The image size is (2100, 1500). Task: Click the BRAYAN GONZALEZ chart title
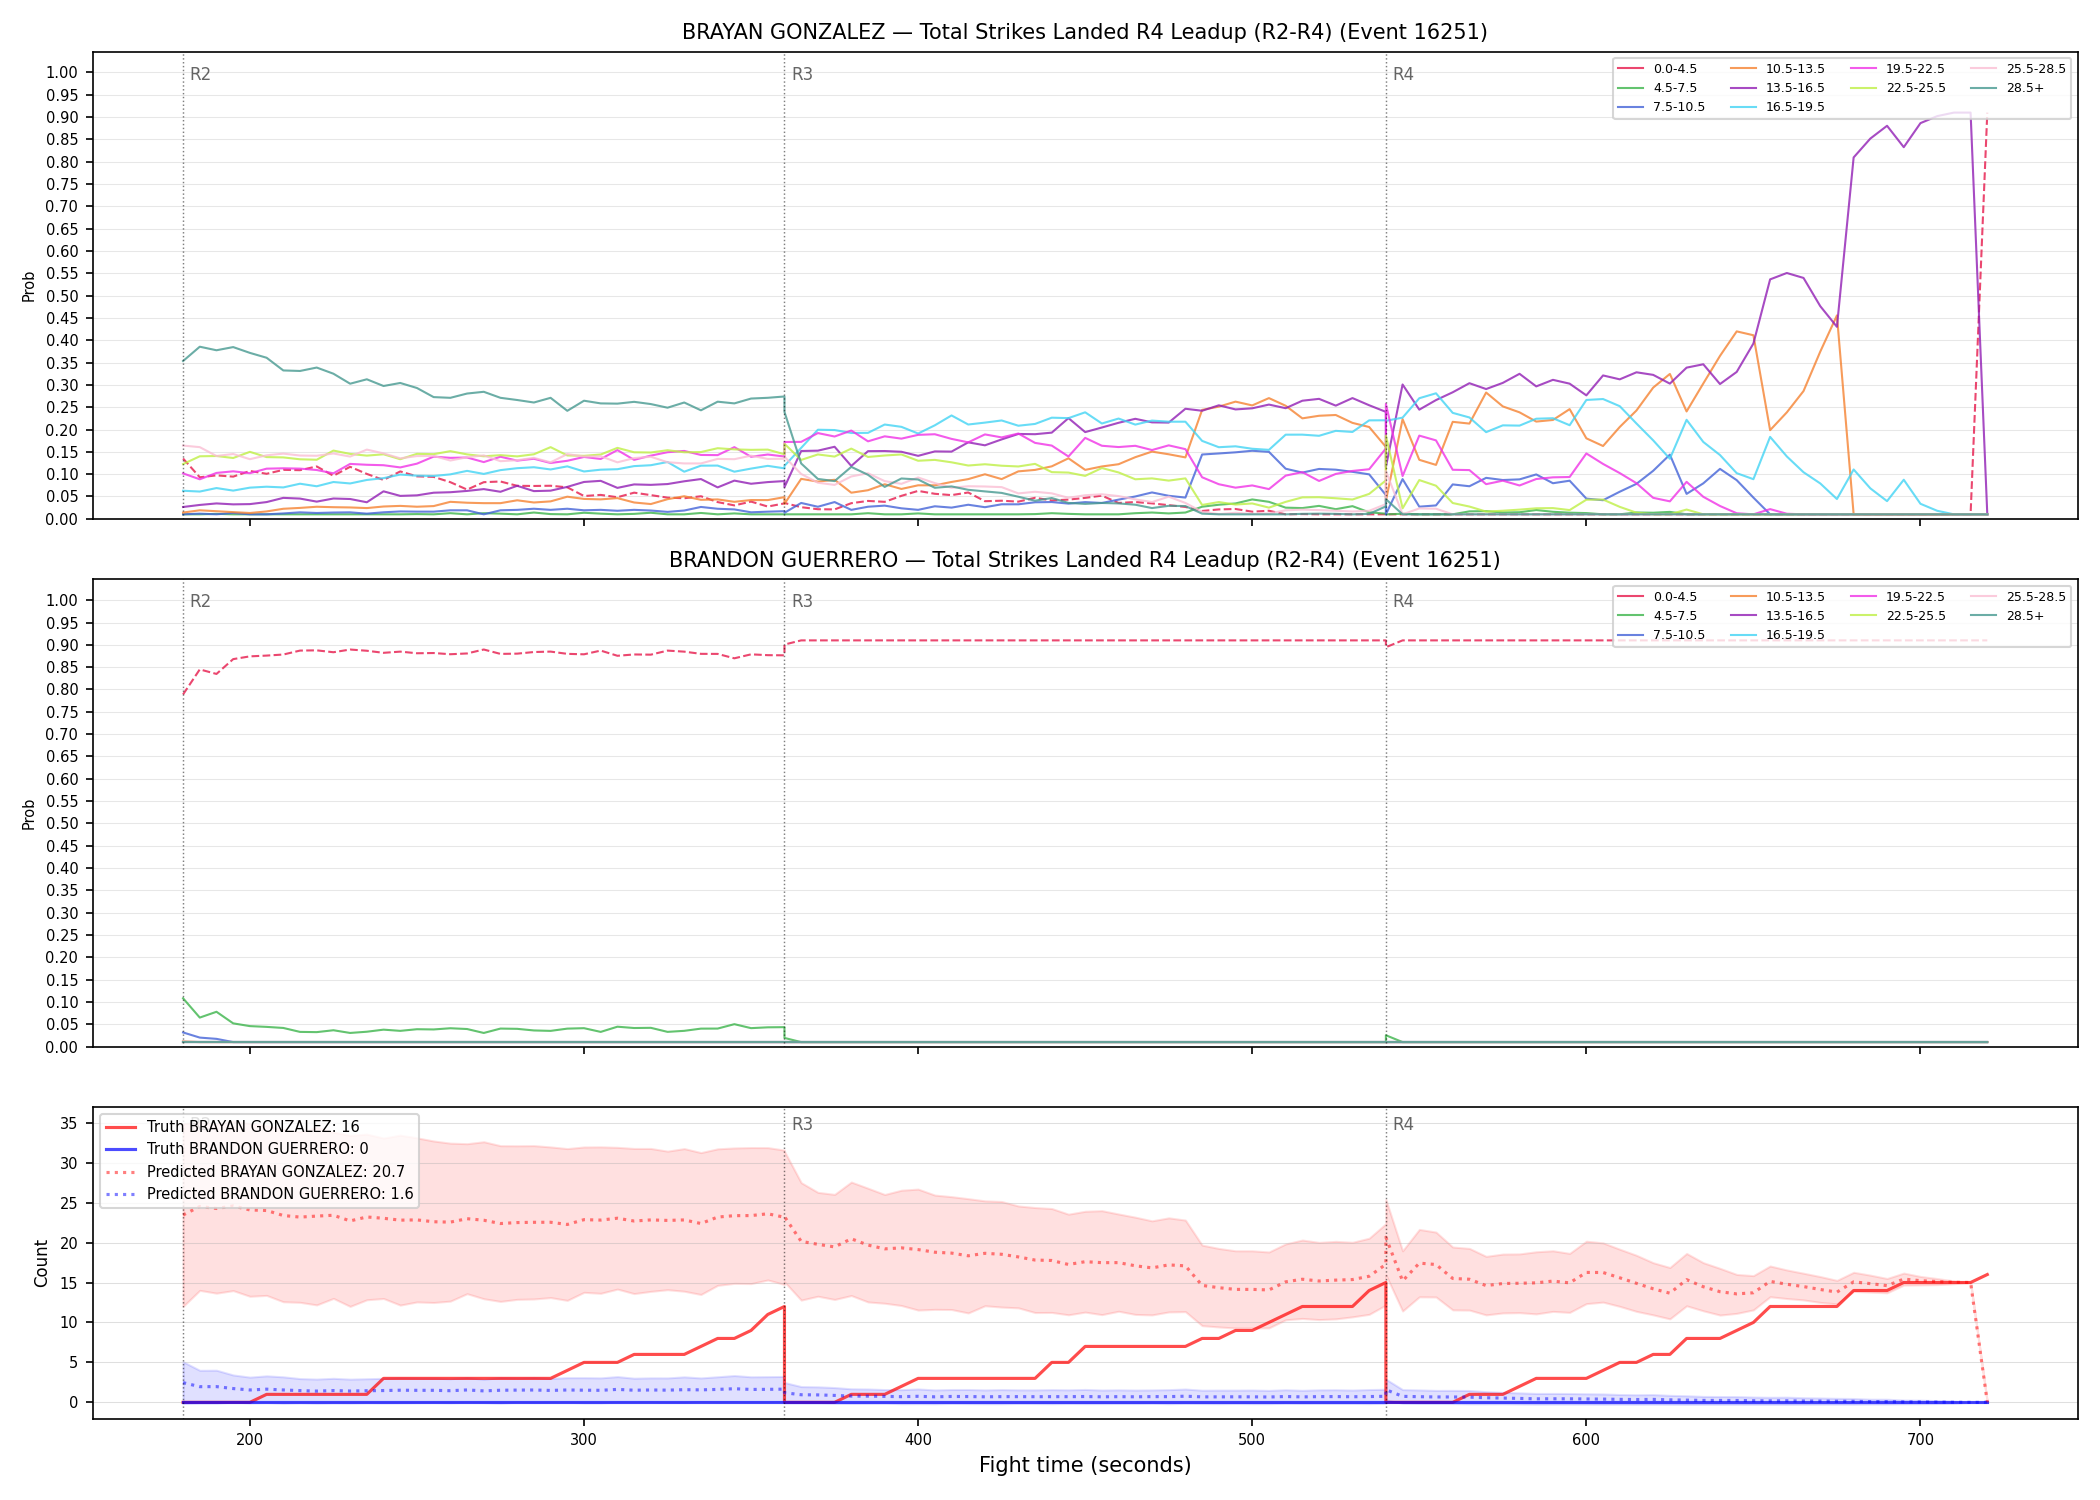coord(1084,32)
